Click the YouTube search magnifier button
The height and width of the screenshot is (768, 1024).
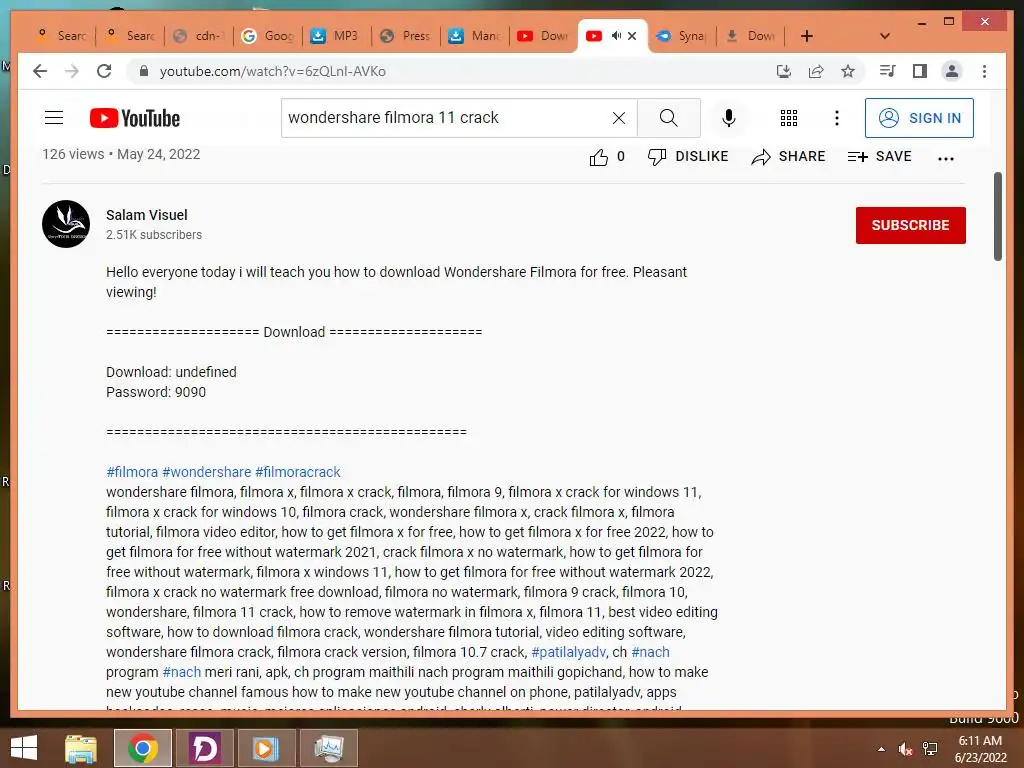point(668,118)
